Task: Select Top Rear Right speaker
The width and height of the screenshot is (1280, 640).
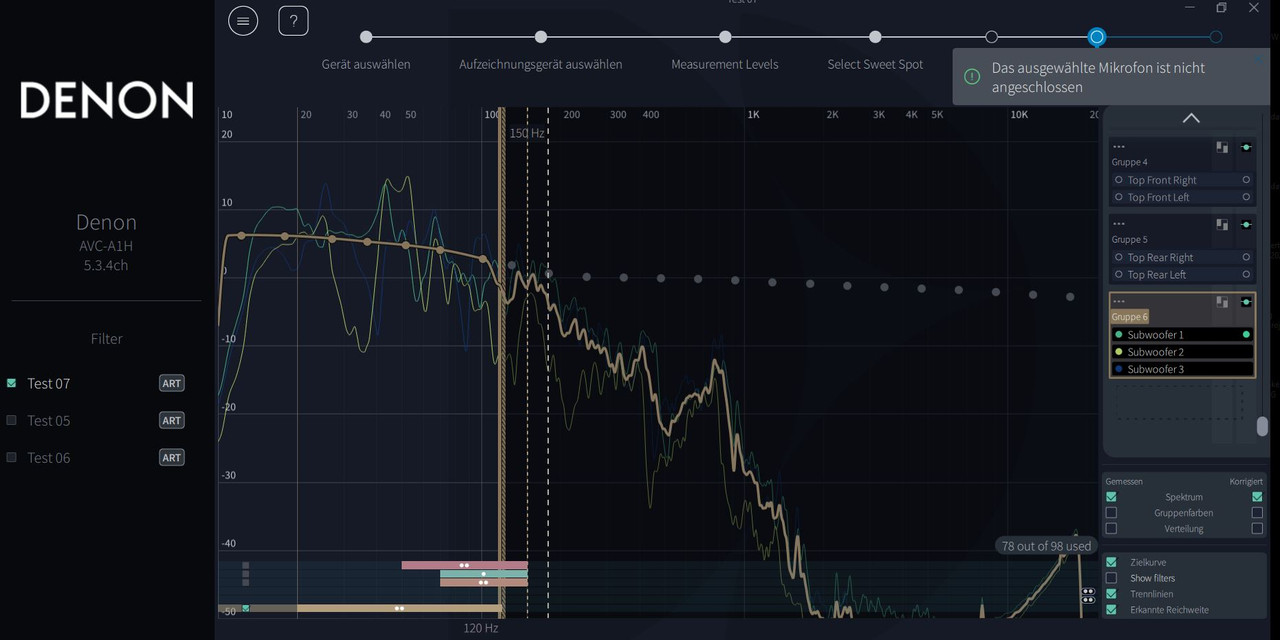Action: tap(1182, 257)
